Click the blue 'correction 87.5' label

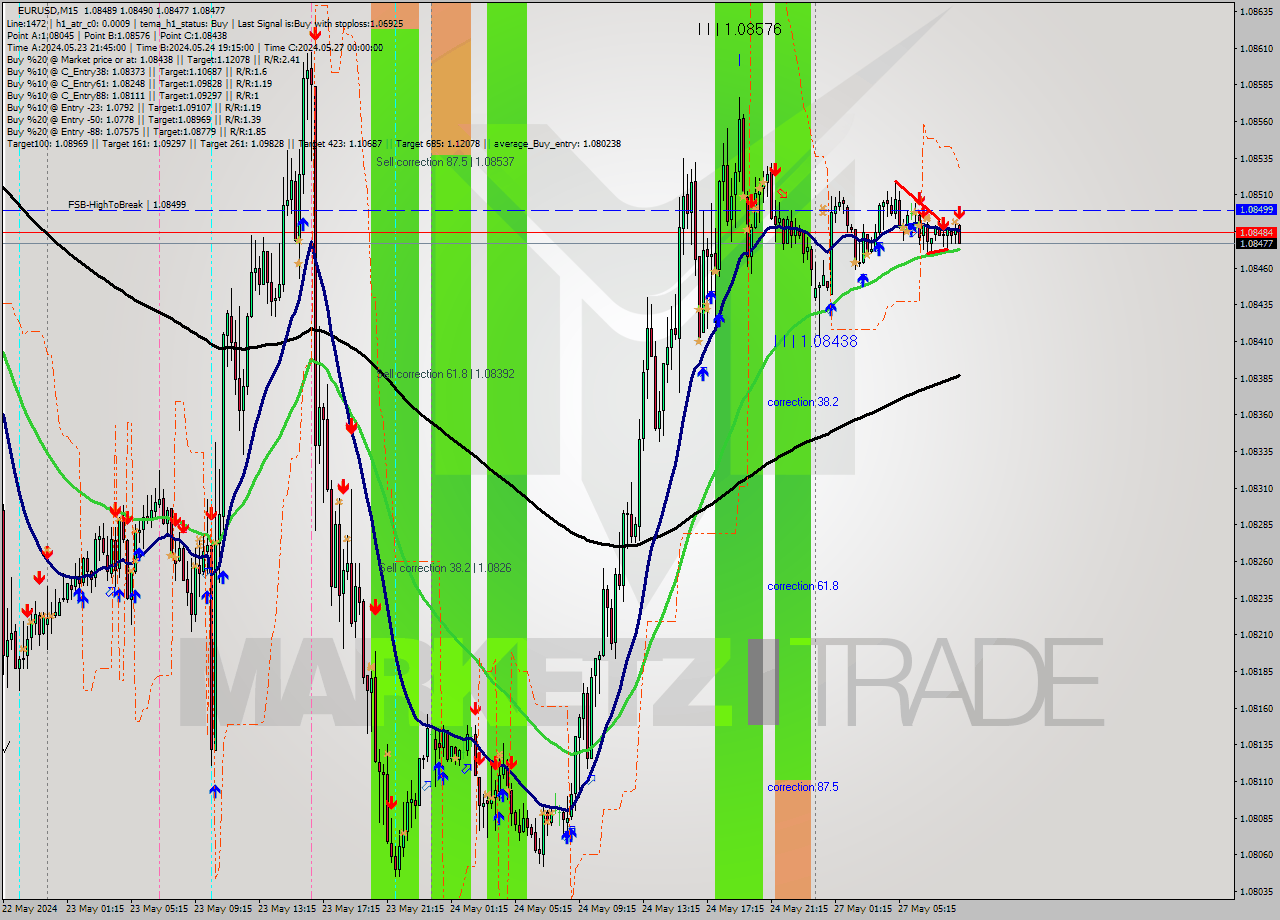pos(803,787)
